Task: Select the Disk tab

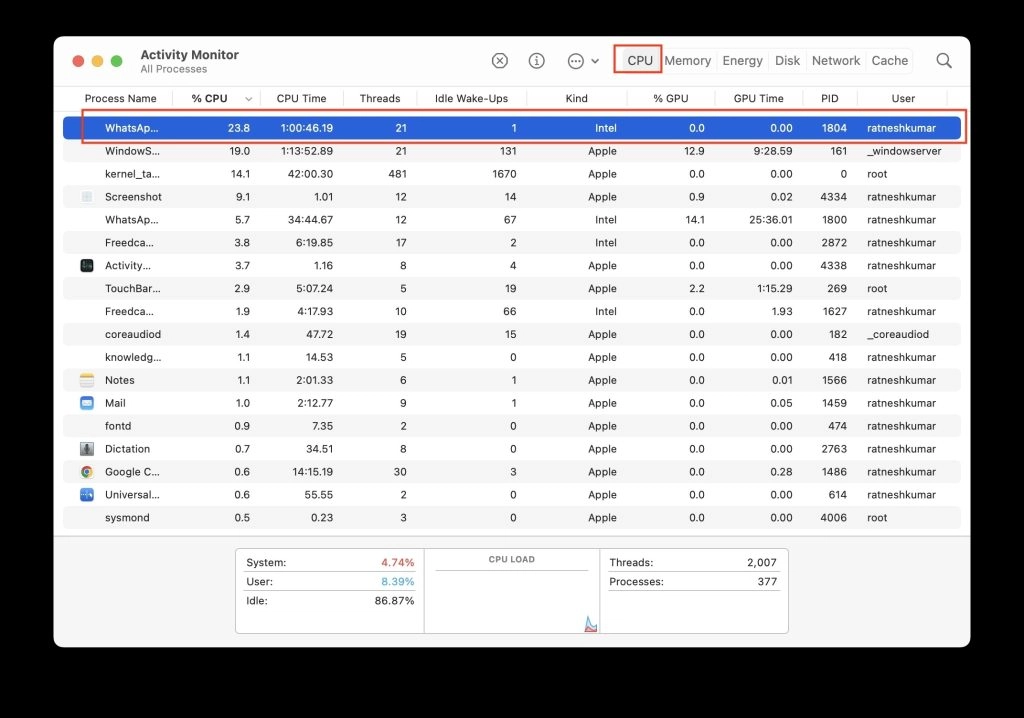Action: (787, 60)
